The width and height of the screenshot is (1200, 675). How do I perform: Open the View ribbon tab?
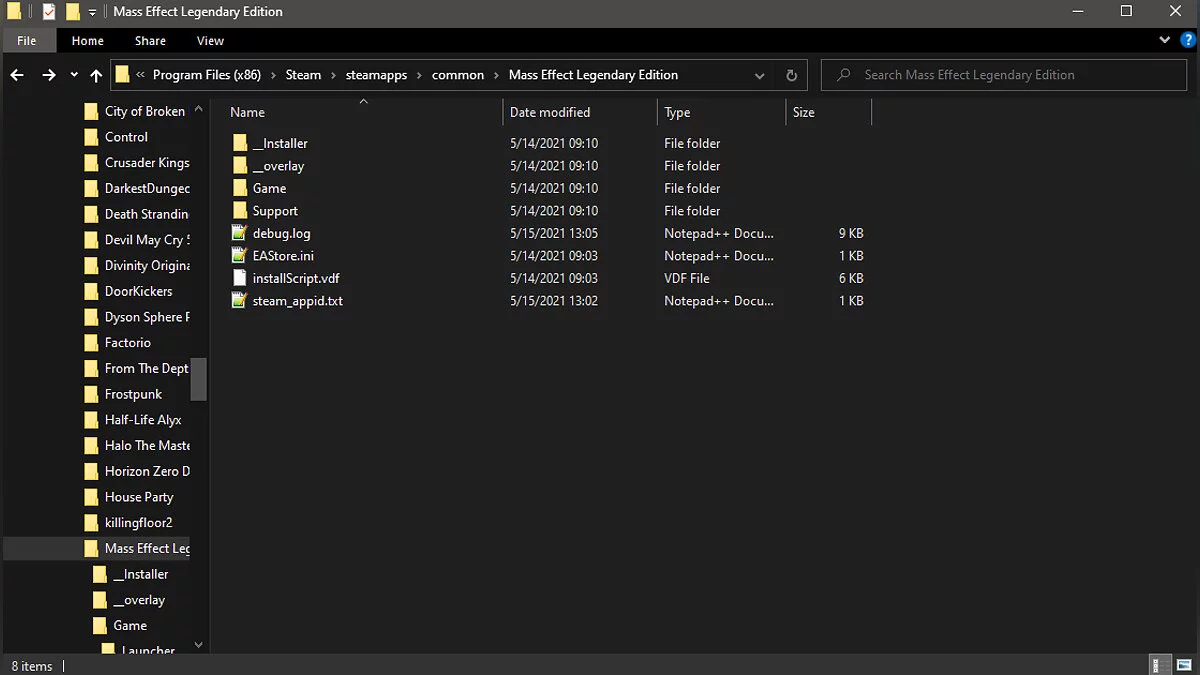[x=210, y=41]
